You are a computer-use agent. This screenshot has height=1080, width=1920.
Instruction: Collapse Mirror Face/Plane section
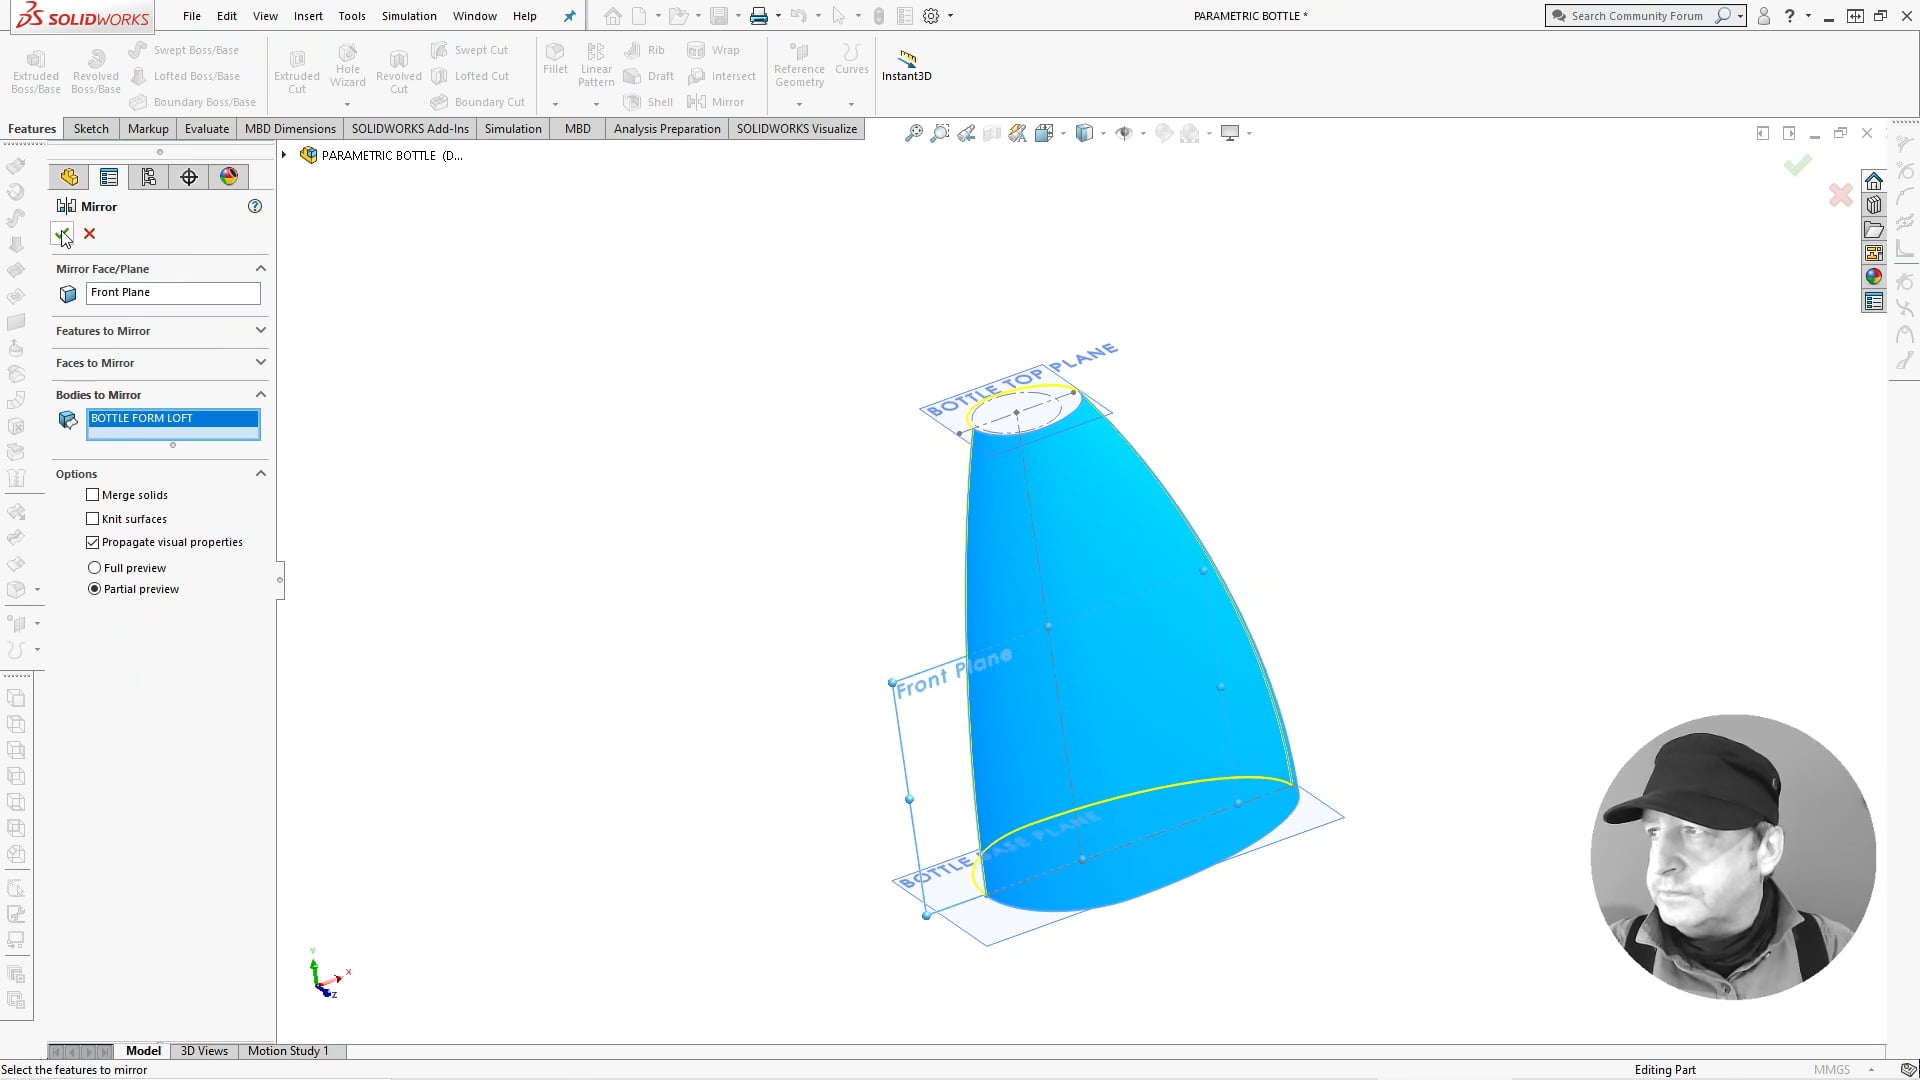click(x=261, y=268)
